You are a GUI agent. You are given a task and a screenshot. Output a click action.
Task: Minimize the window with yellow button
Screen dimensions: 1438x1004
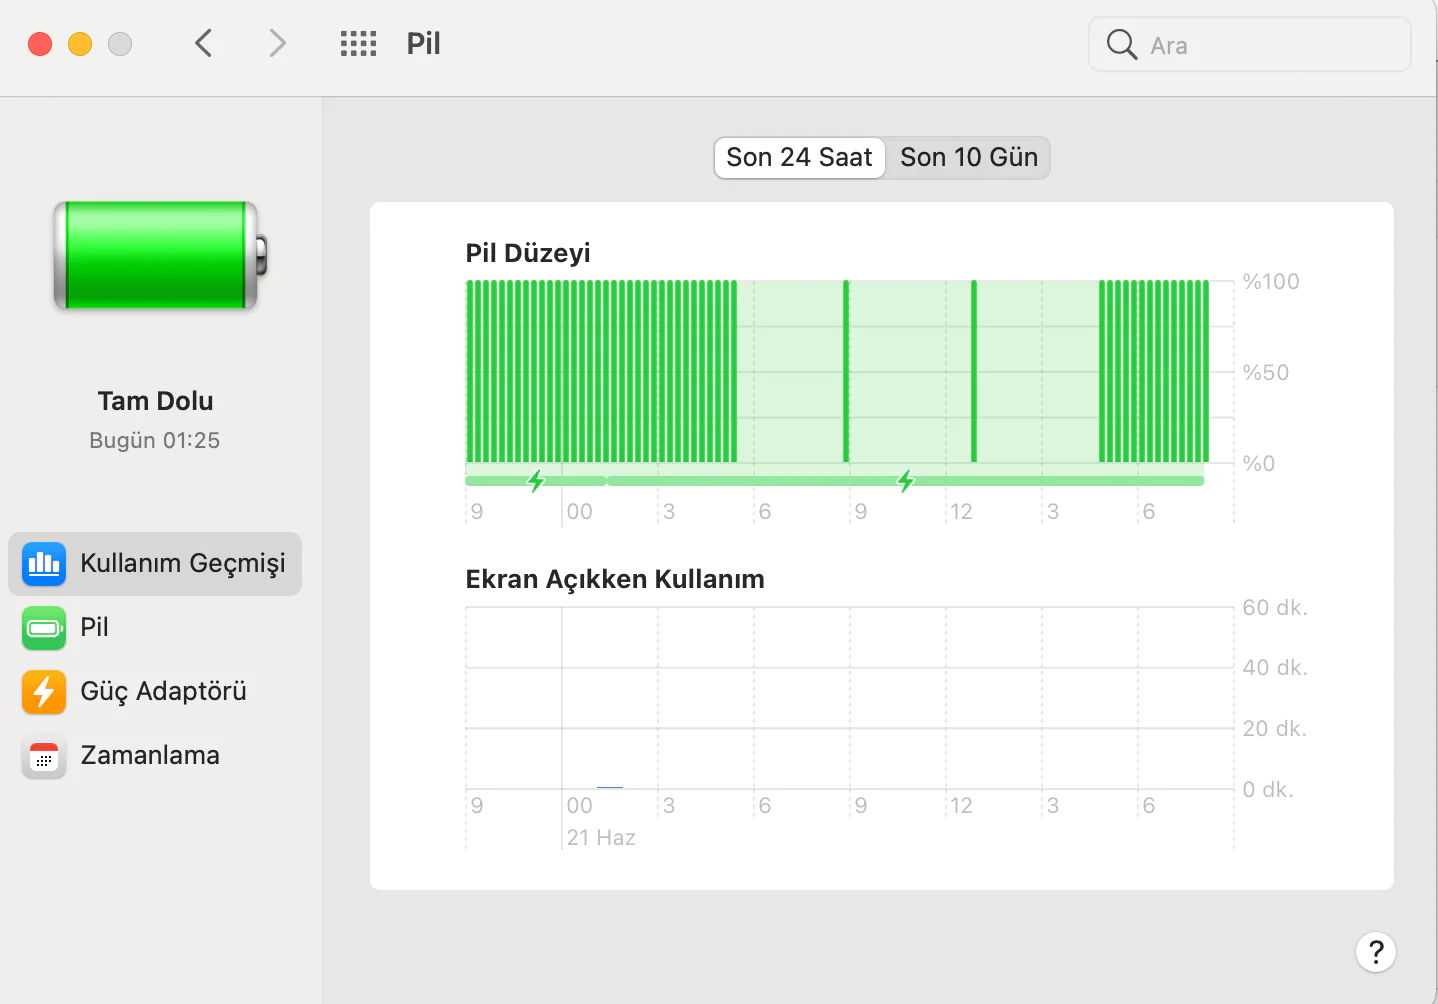(x=80, y=44)
